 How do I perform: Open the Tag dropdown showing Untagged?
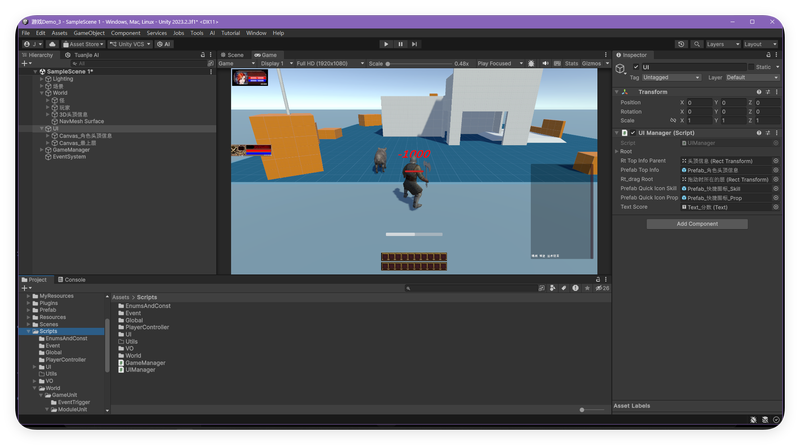pos(671,78)
